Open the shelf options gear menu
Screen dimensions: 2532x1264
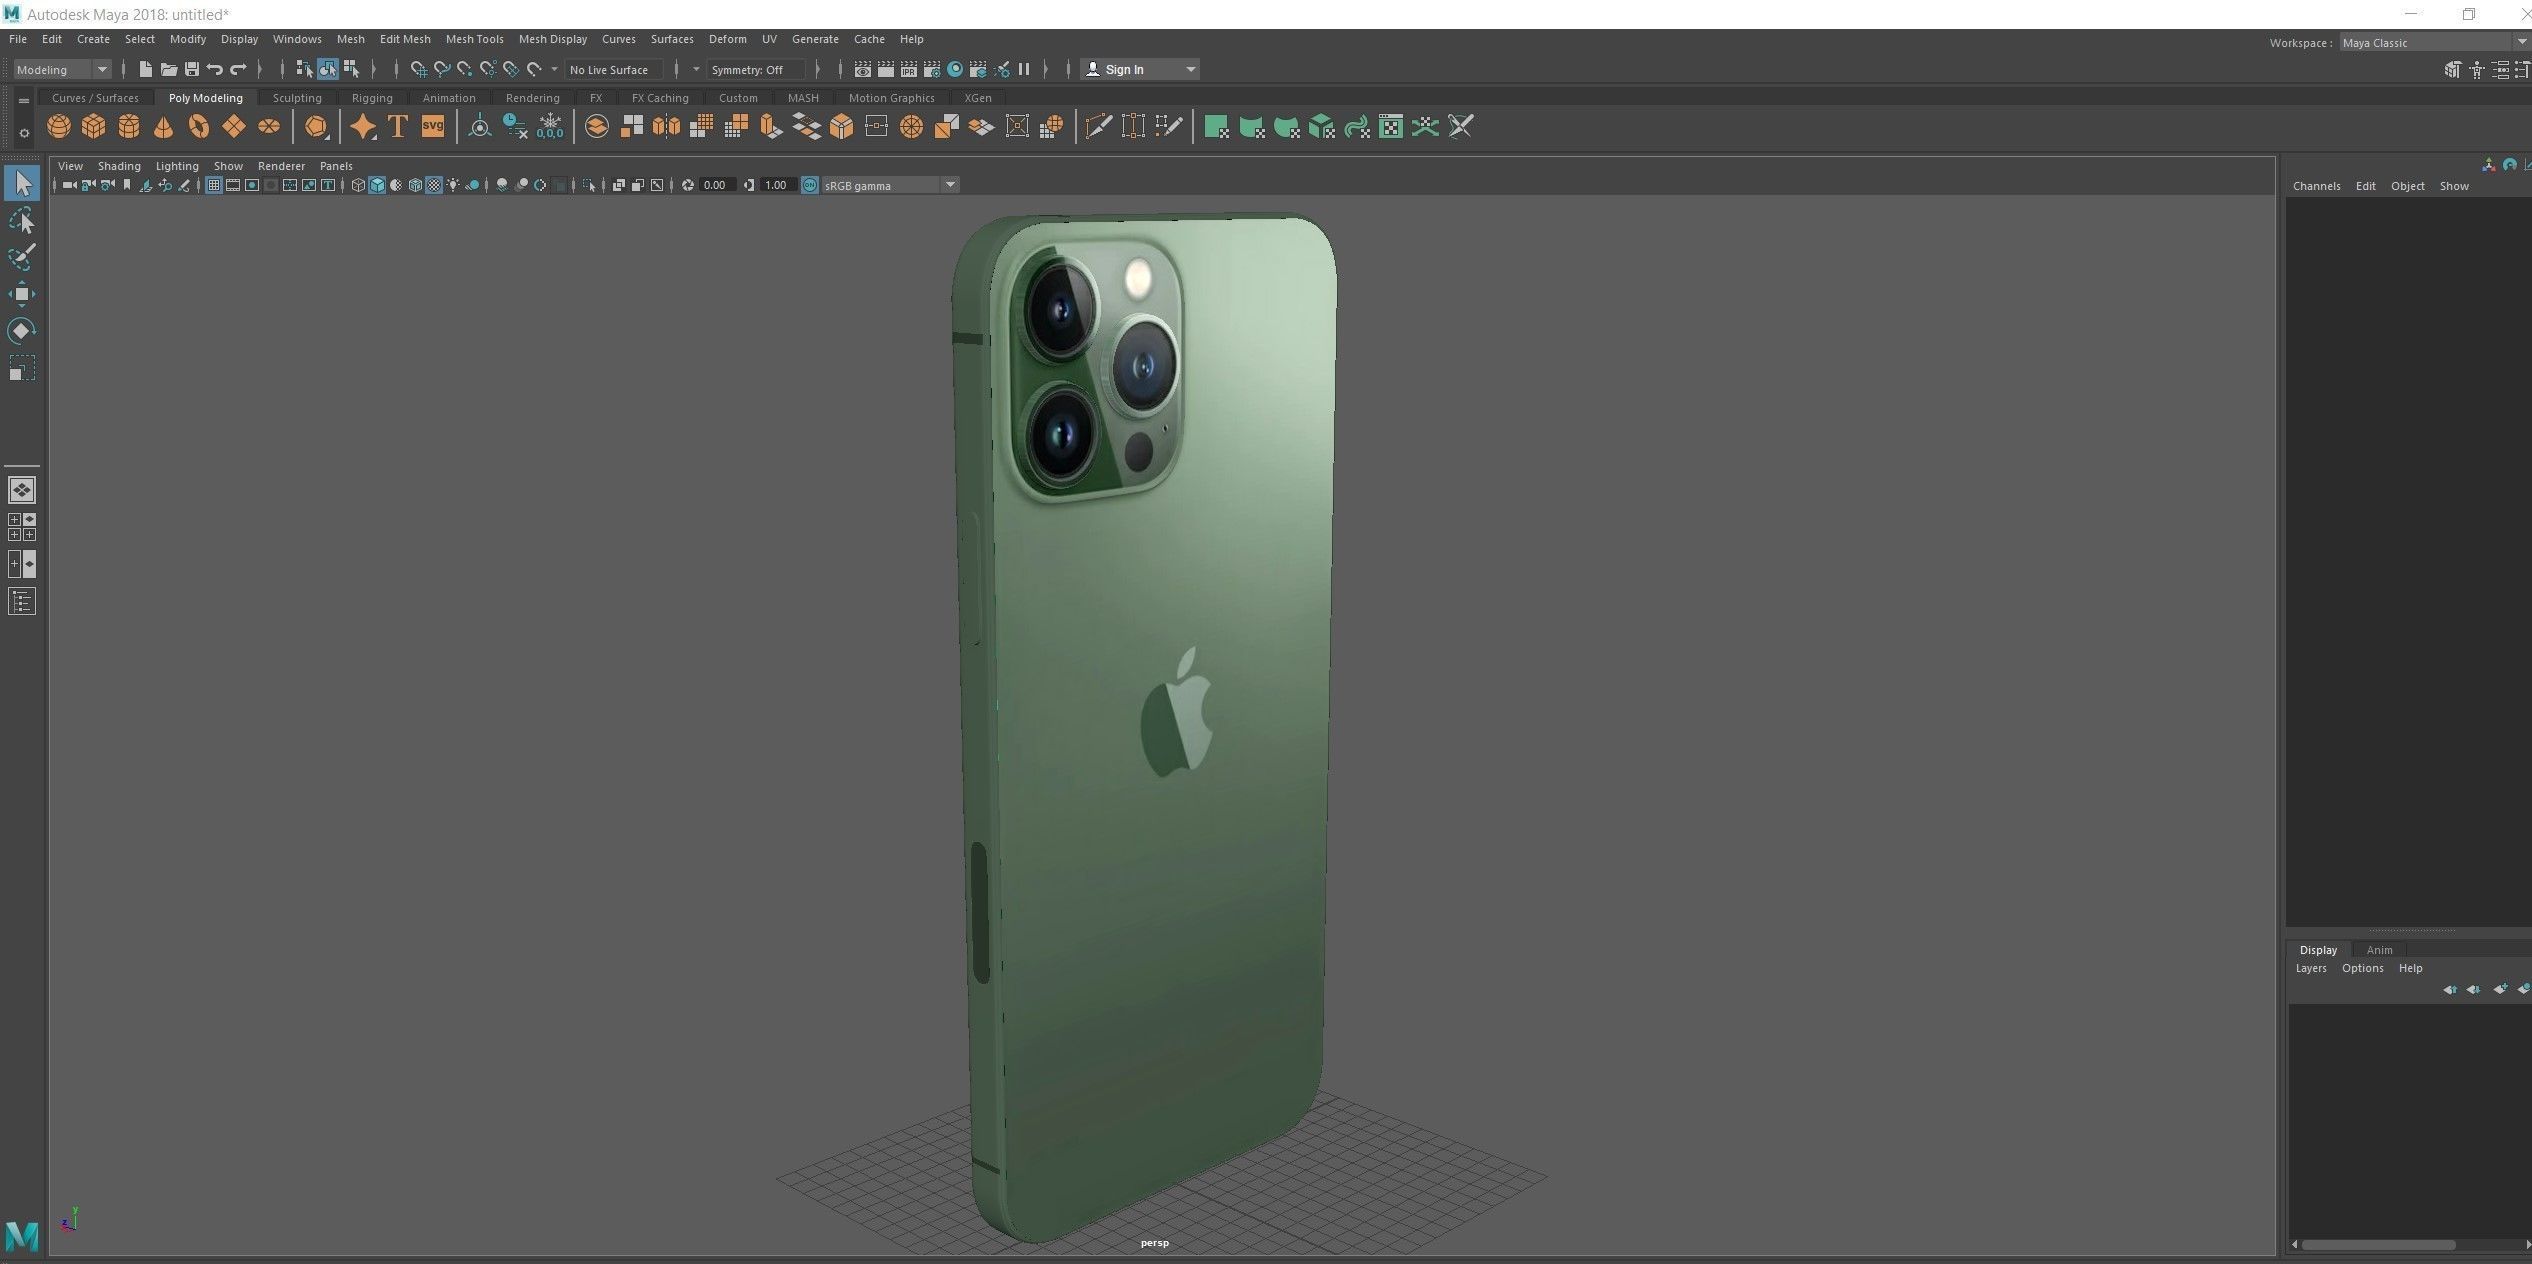(24, 133)
